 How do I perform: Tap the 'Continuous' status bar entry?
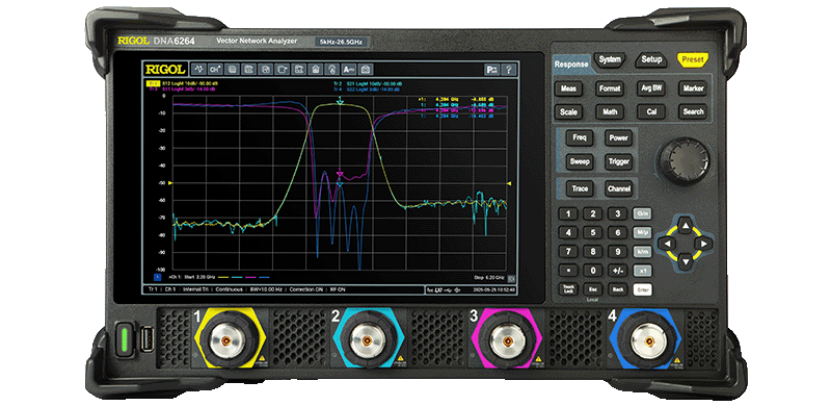tap(228, 290)
